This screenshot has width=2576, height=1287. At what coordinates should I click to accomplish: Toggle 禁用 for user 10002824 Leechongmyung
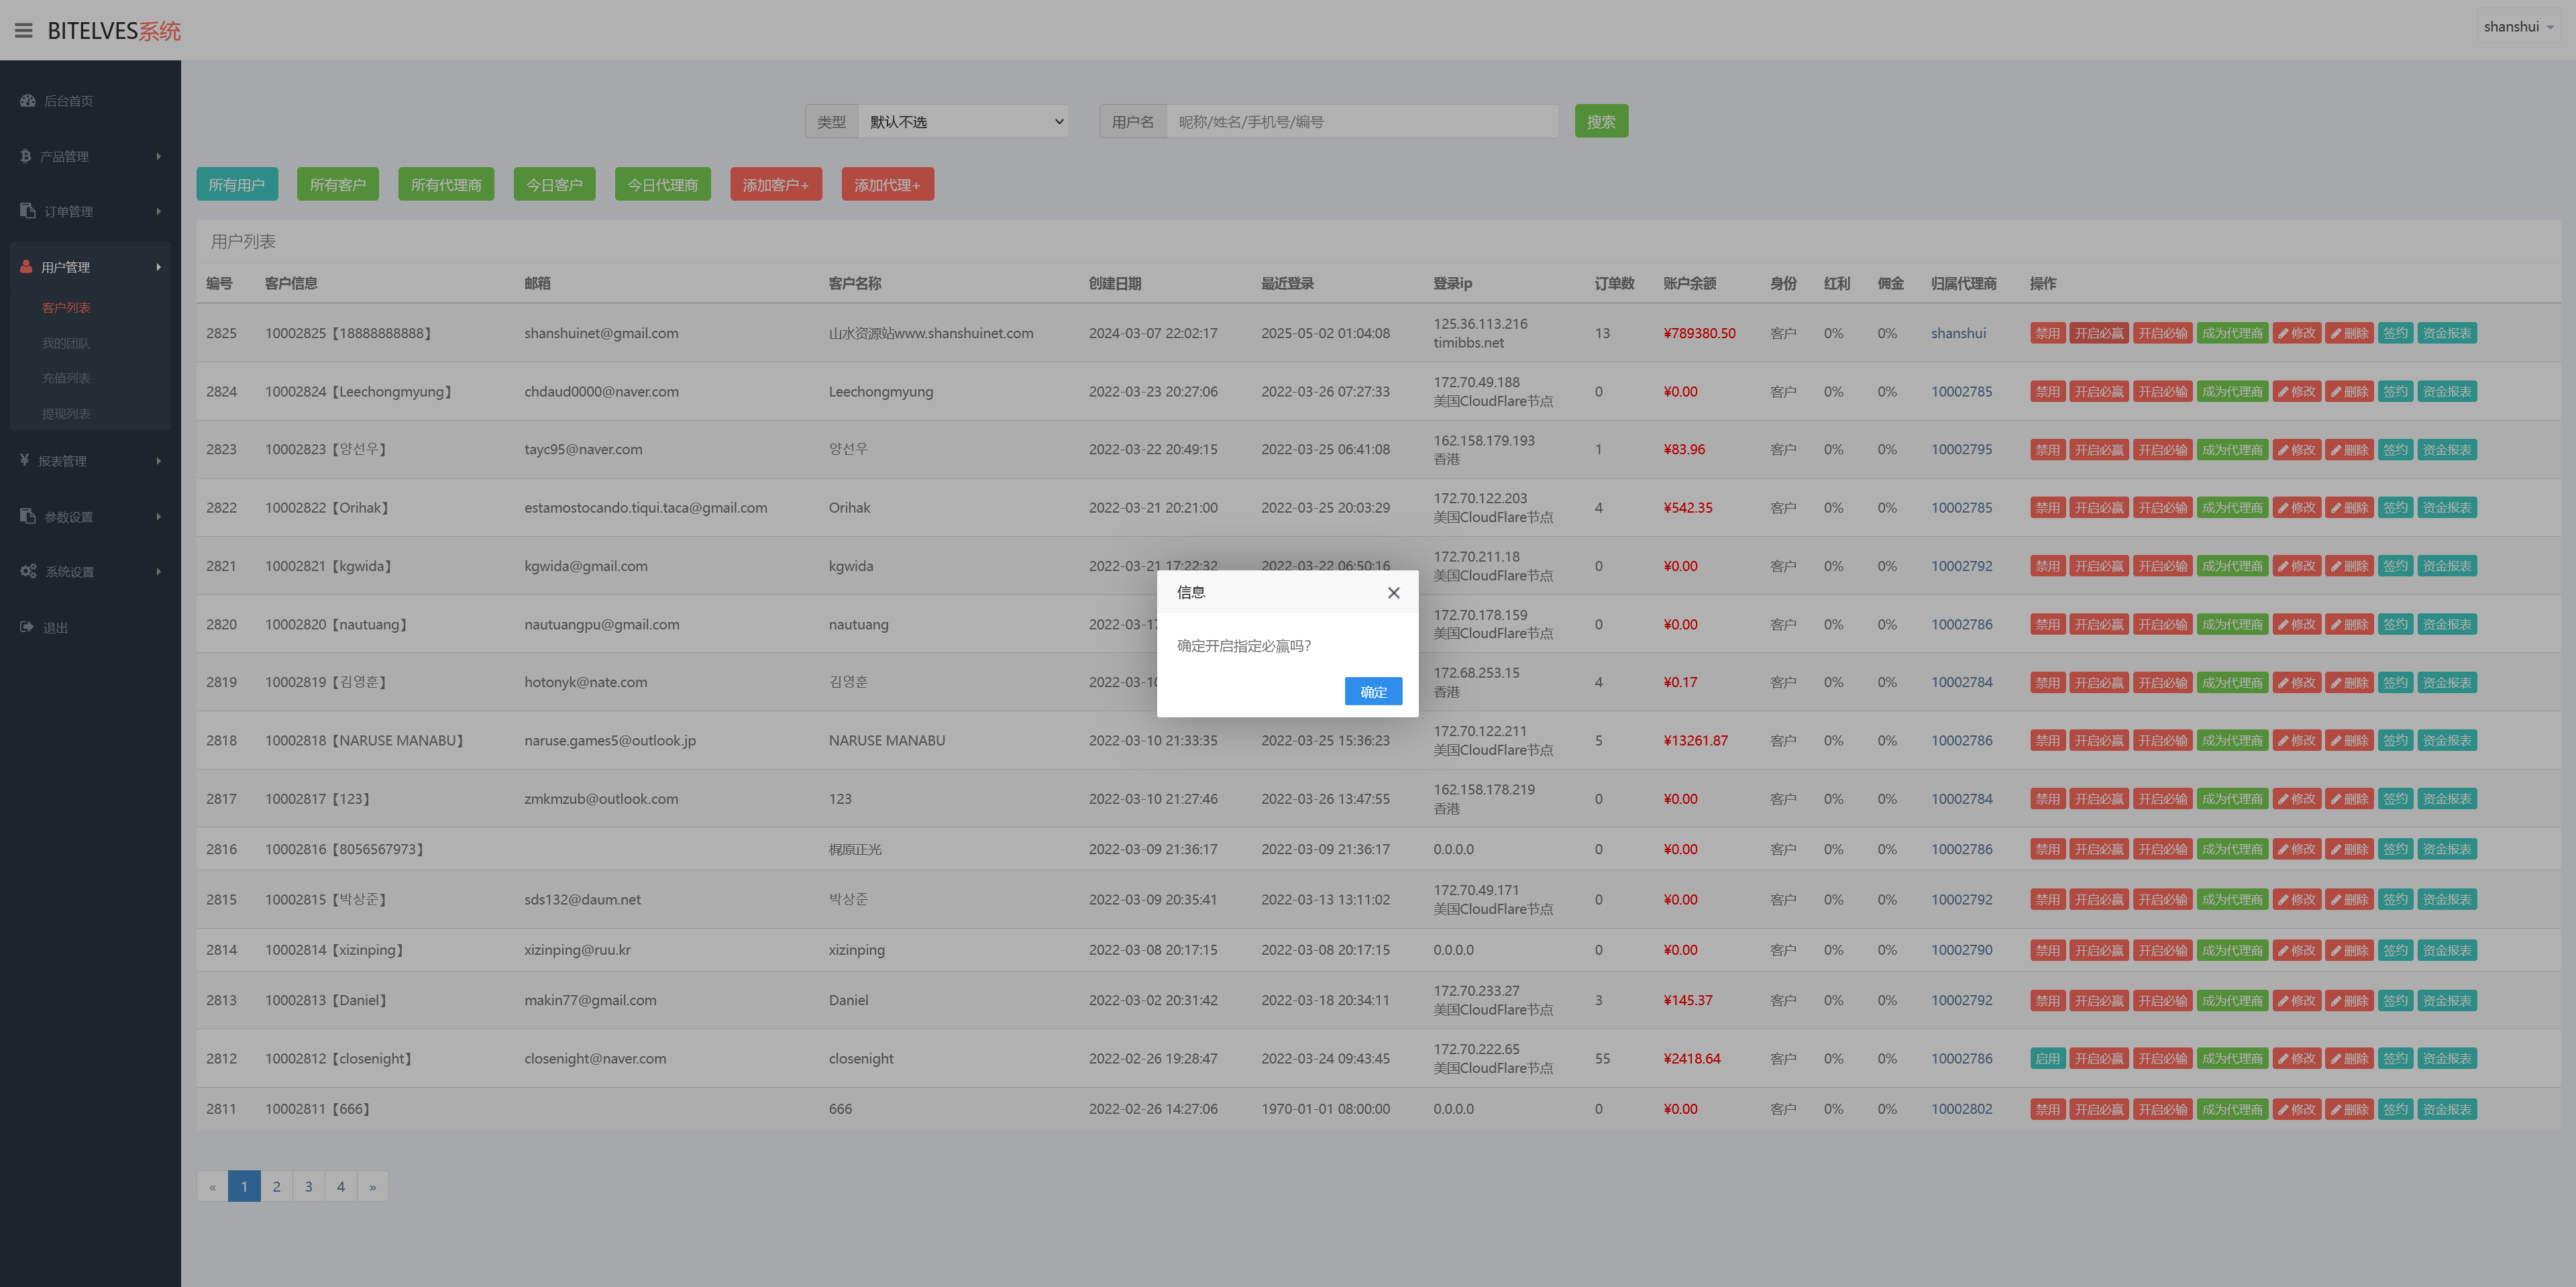pos(2046,392)
